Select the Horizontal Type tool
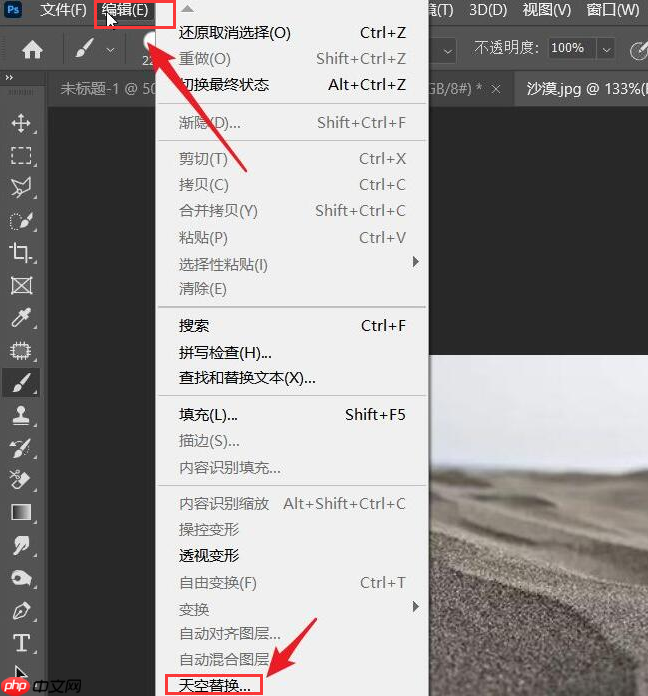 21,643
